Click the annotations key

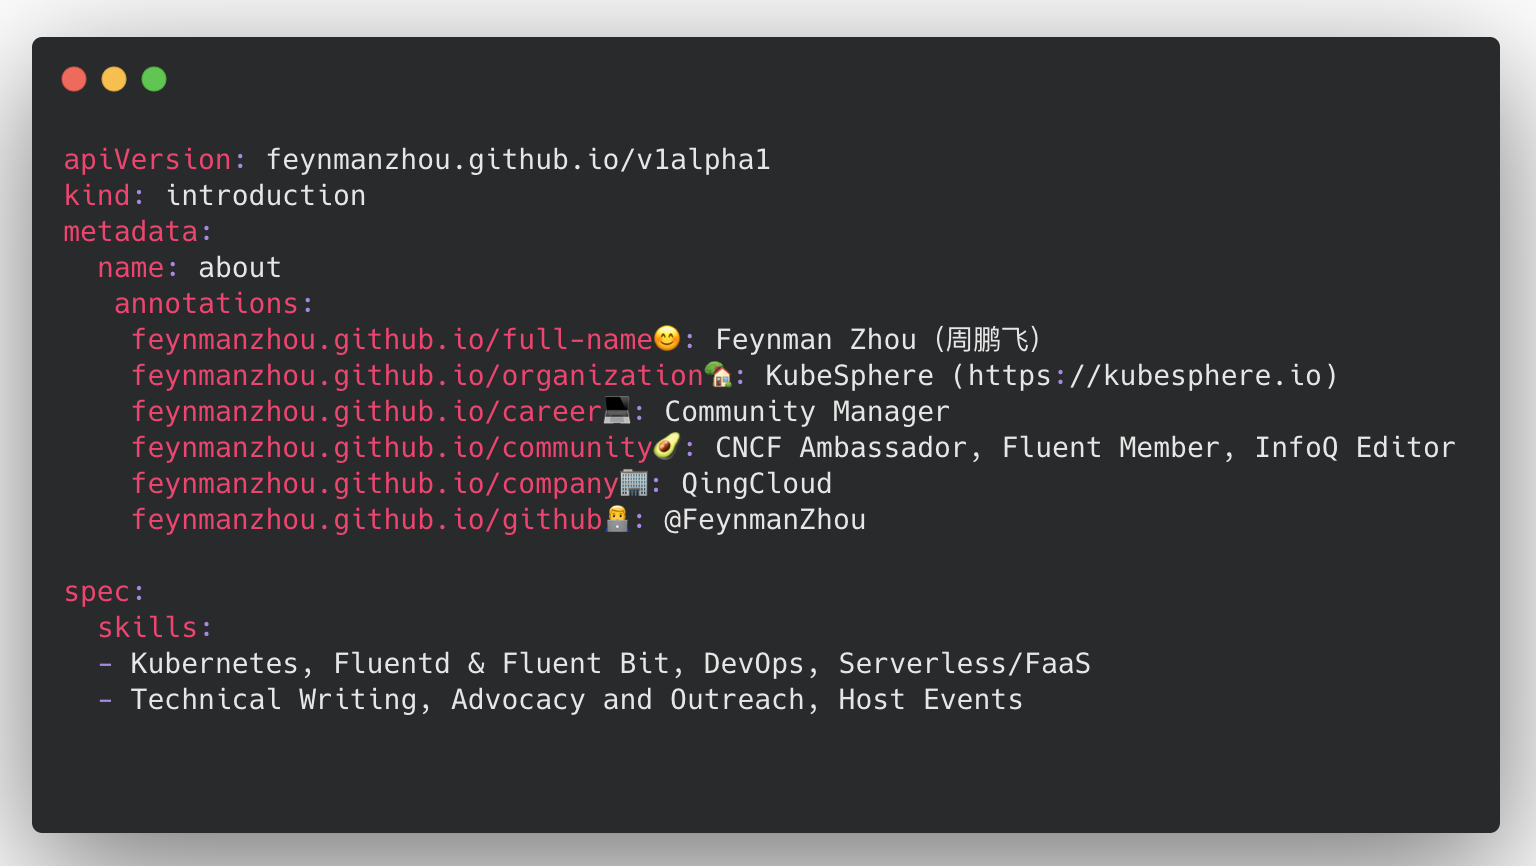(206, 304)
